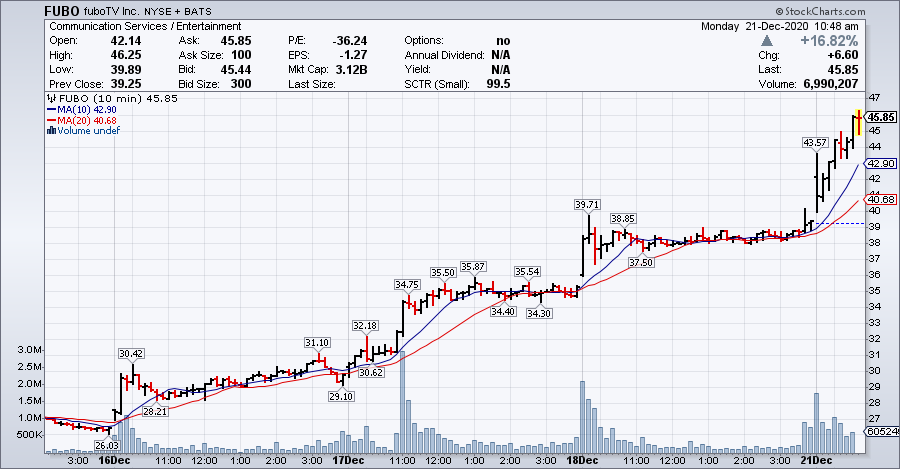Click the 16Dec date axis label

click(114, 460)
